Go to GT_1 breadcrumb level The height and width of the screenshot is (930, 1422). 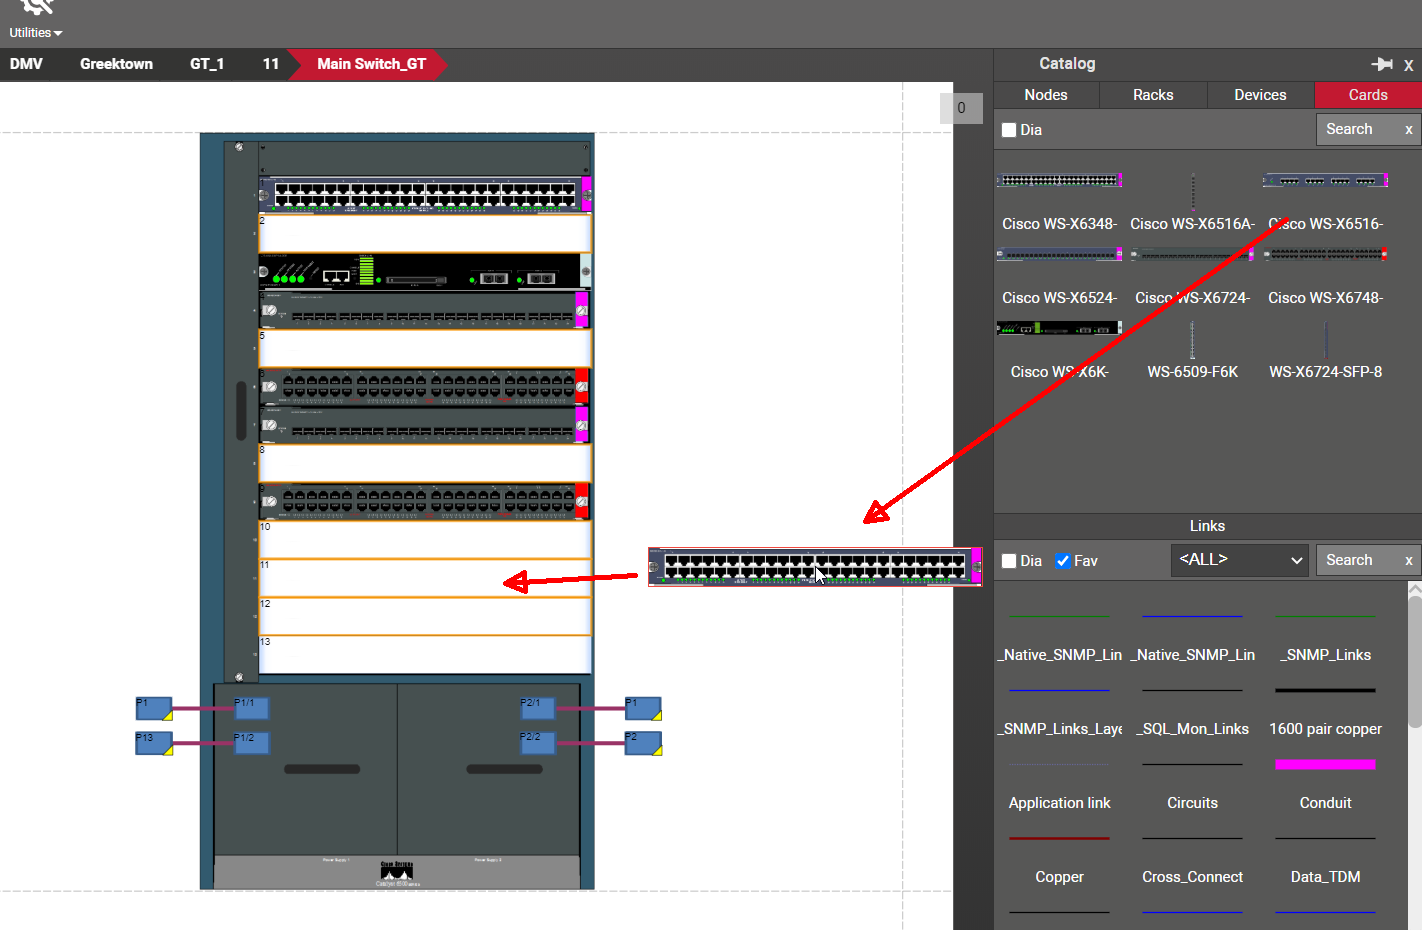point(207,64)
